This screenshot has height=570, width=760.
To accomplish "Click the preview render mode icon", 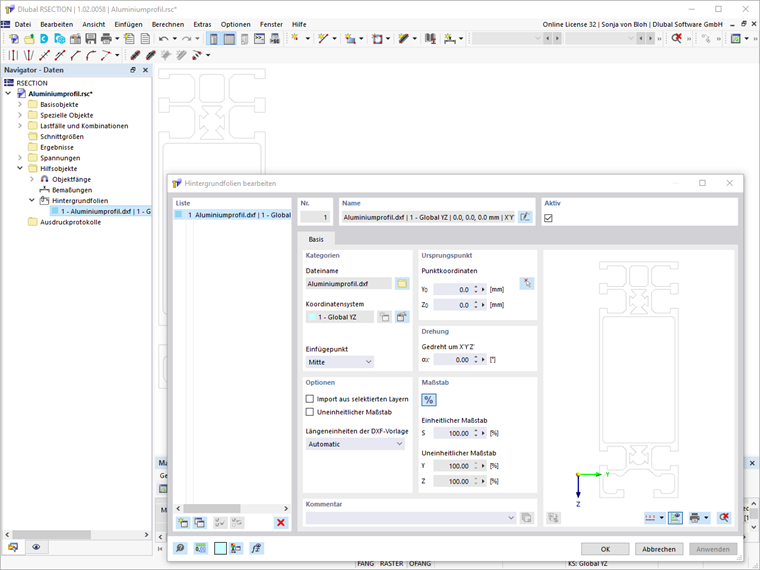I will (x=675, y=518).
